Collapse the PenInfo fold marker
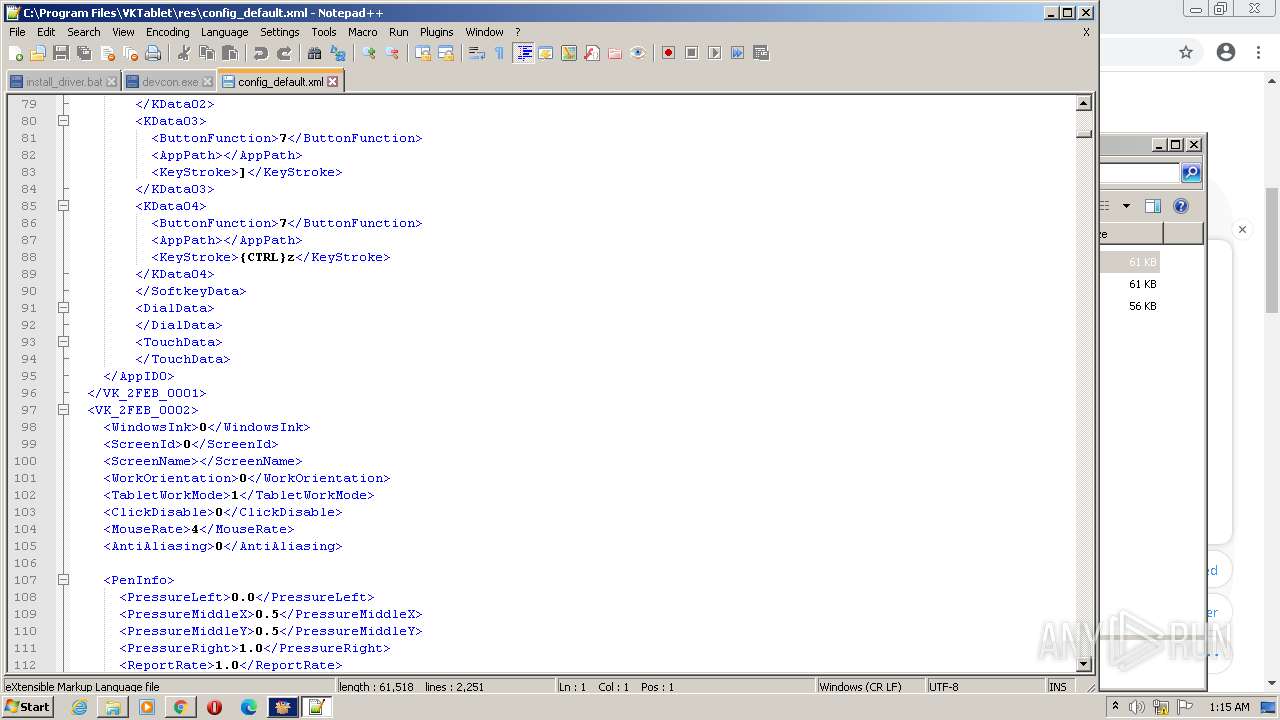This screenshot has height=720, width=1280. click(63, 580)
